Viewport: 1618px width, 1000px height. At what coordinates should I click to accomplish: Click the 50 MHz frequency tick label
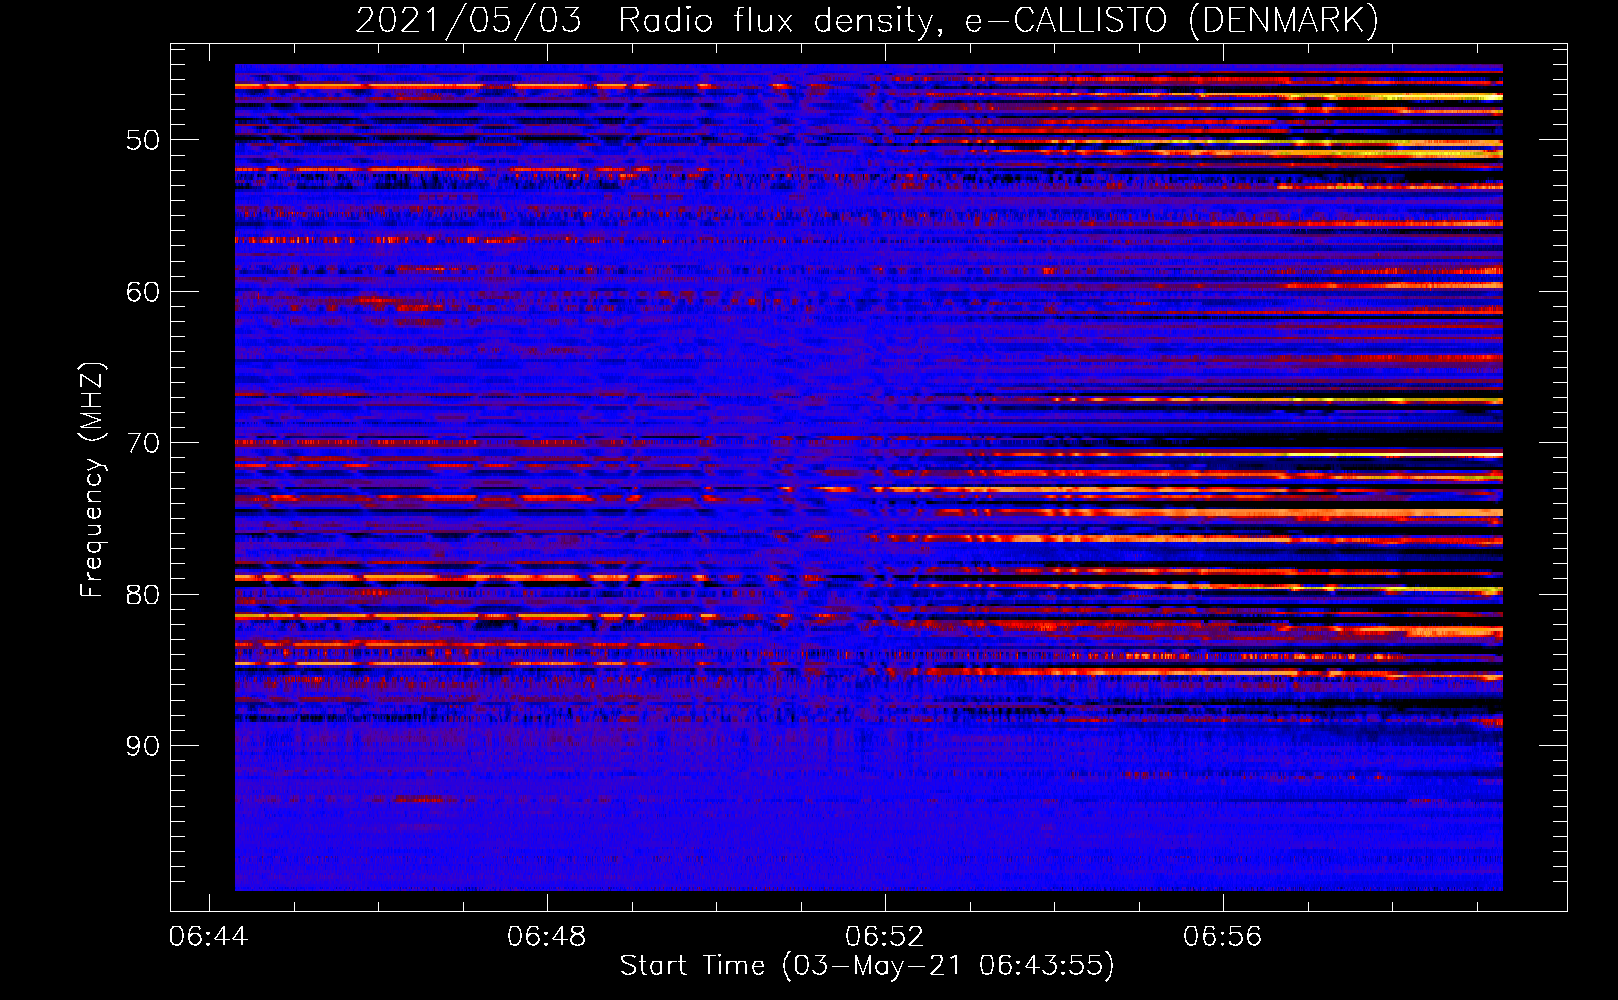pos(143,140)
